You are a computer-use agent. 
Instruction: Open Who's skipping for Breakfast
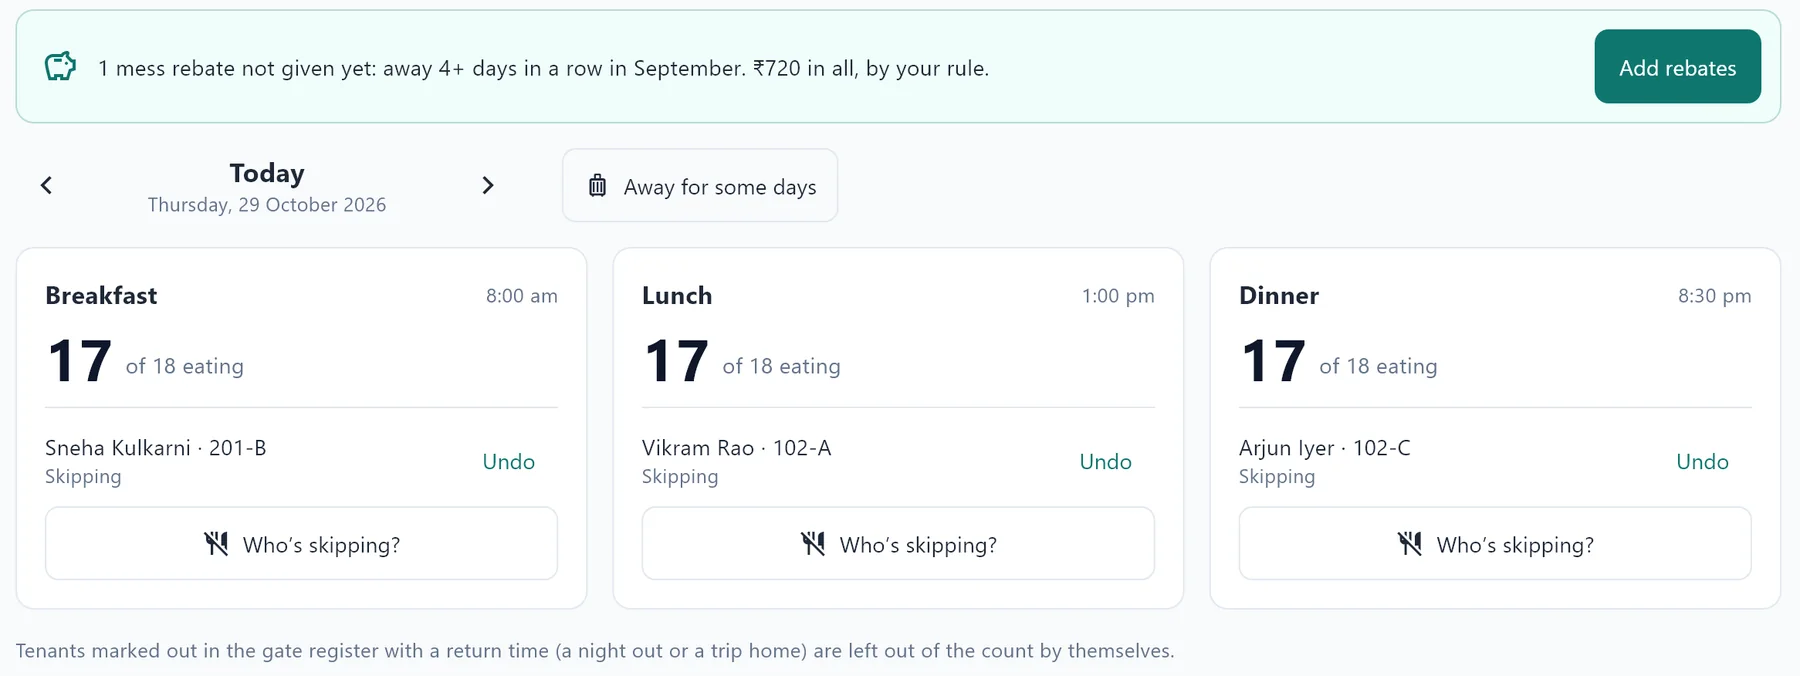(x=301, y=544)
